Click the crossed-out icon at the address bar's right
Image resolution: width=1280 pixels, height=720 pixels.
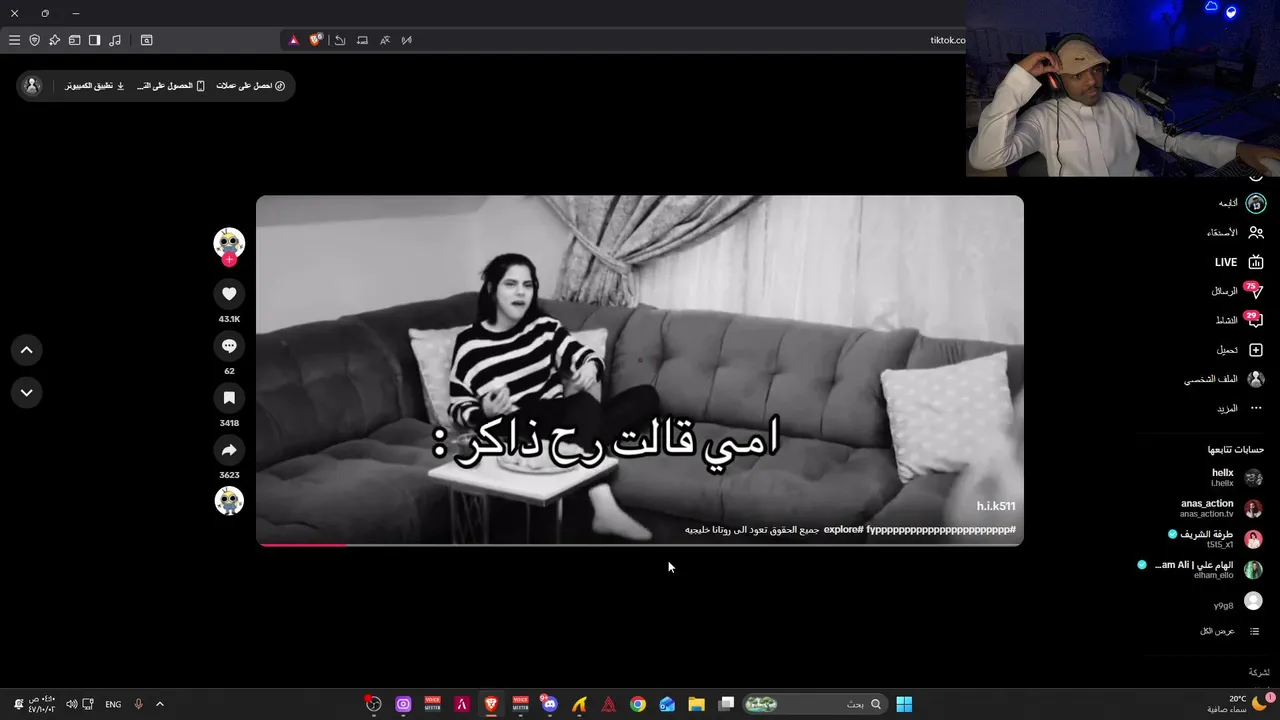[x=407, y=40]
